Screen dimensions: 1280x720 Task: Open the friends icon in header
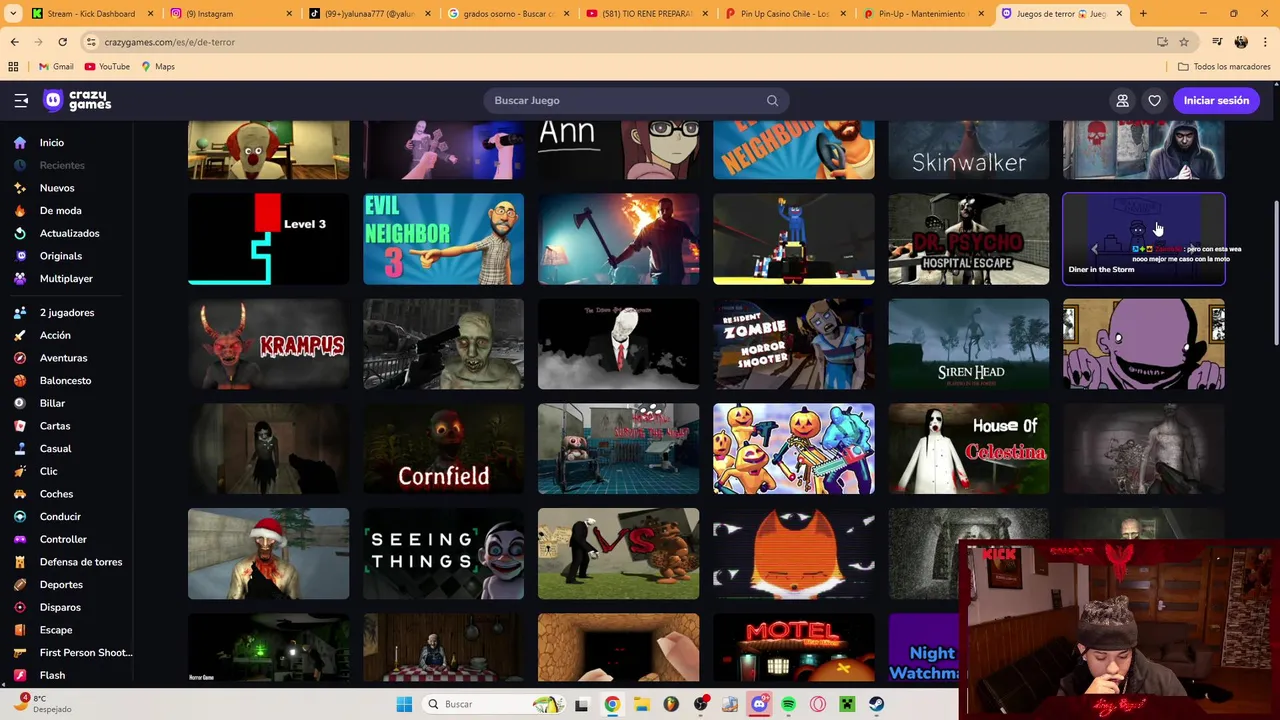(1122, 100)
